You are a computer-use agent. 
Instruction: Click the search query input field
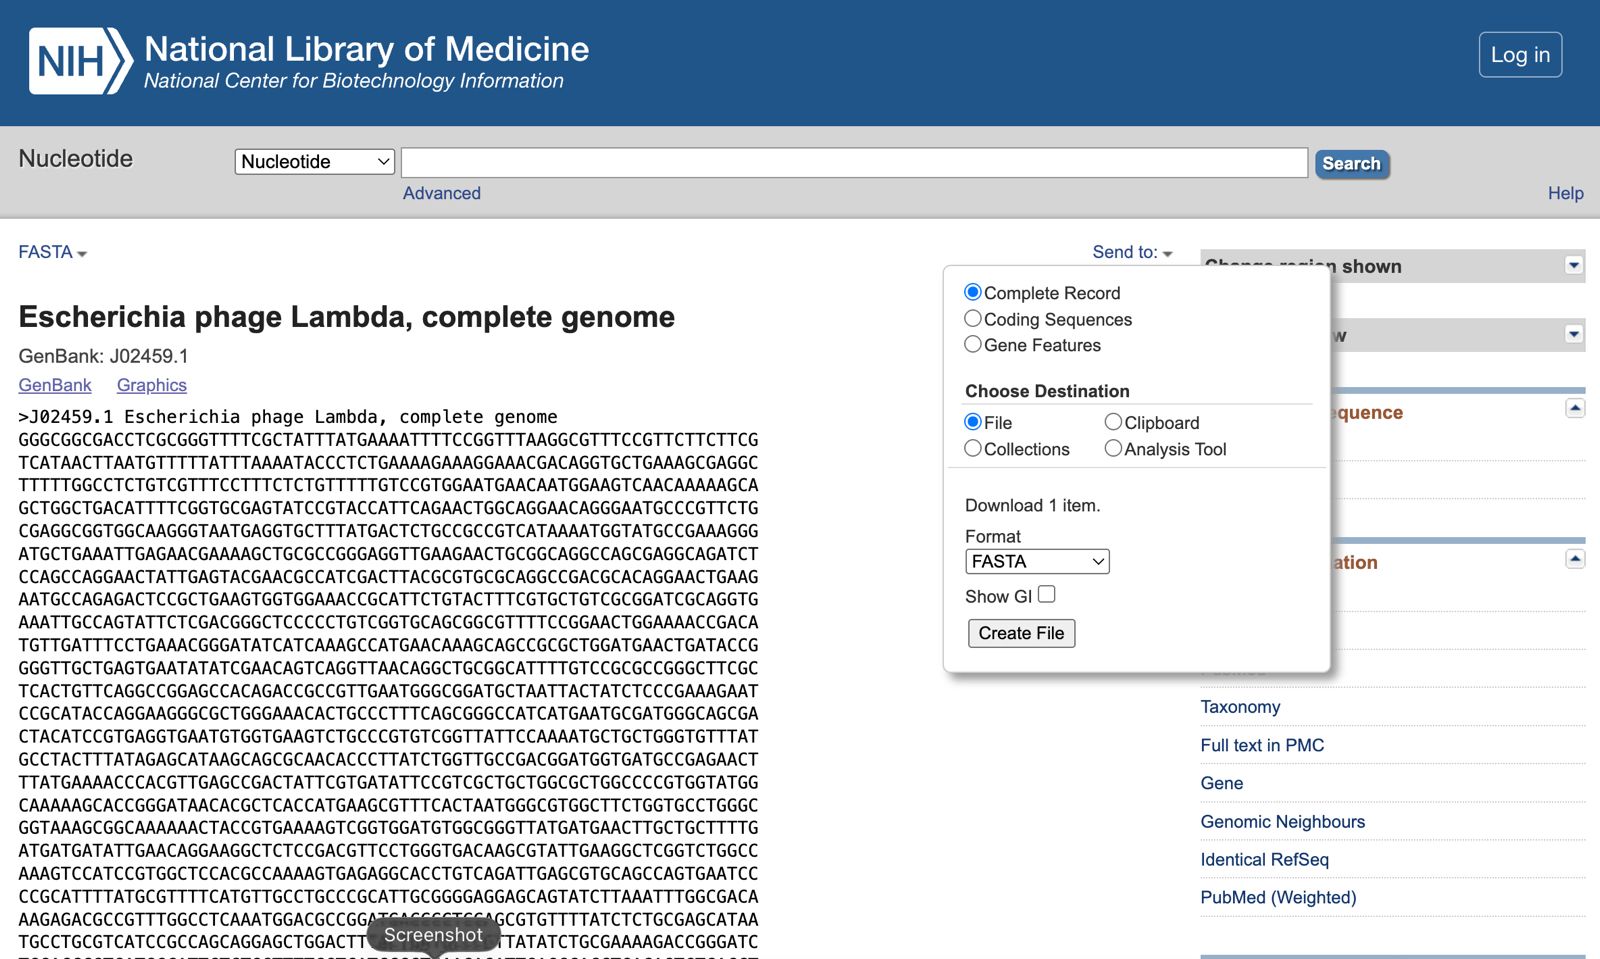tap(854, 163)
